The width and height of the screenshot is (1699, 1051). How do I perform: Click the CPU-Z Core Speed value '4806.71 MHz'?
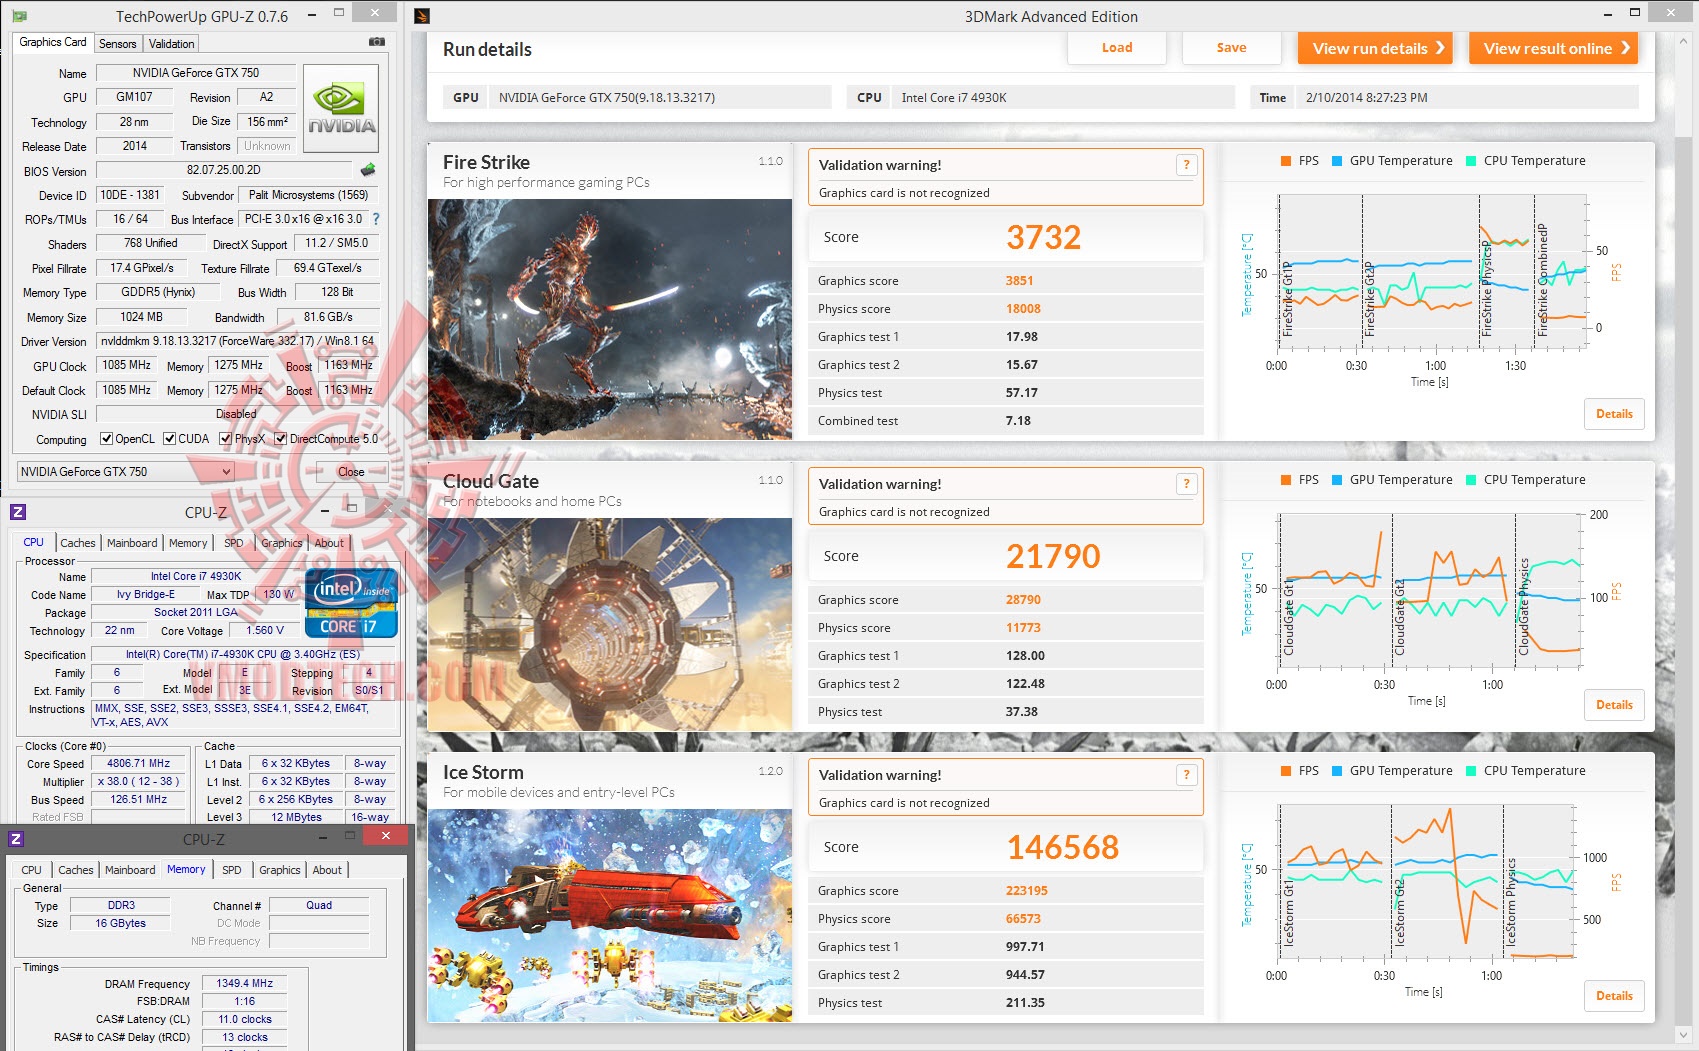click(139, 763)
